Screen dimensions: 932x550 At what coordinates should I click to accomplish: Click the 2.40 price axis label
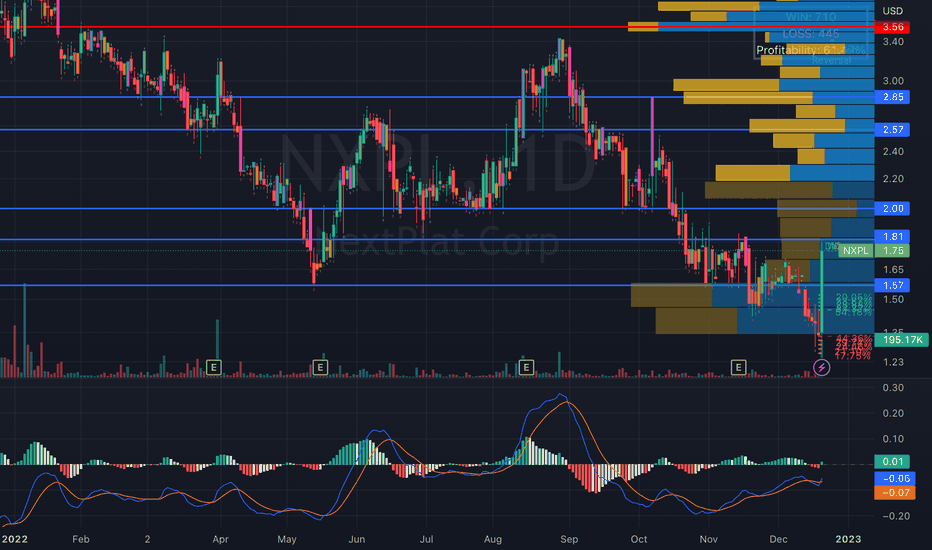[893, 152]
